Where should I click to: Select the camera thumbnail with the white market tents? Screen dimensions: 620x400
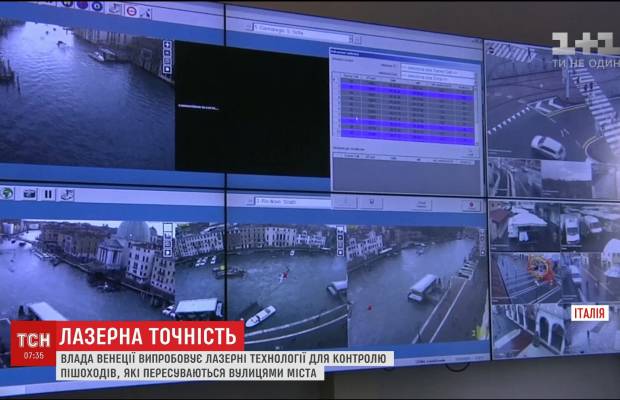click(524, 226)
